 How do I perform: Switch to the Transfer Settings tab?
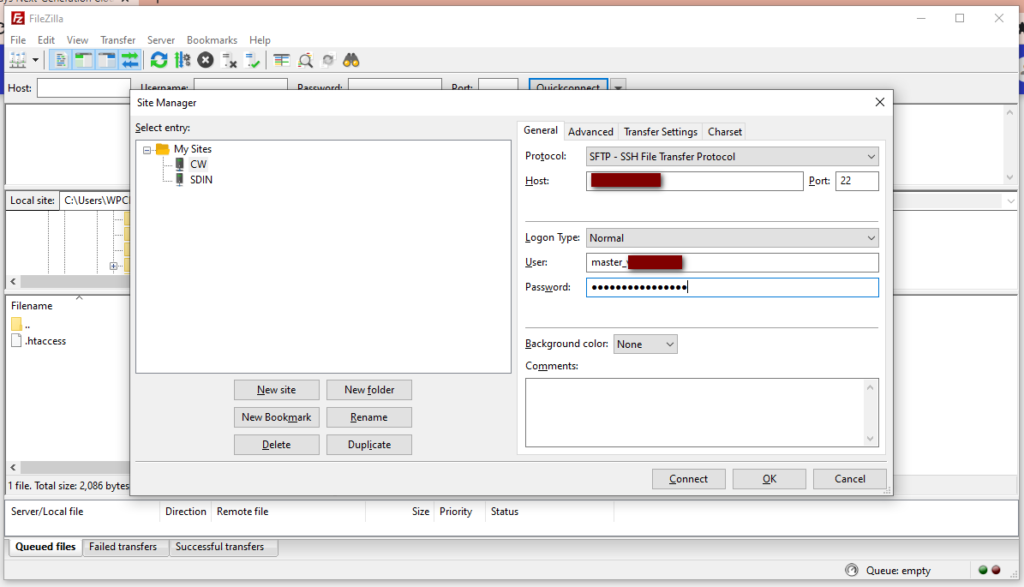[660, 132]
